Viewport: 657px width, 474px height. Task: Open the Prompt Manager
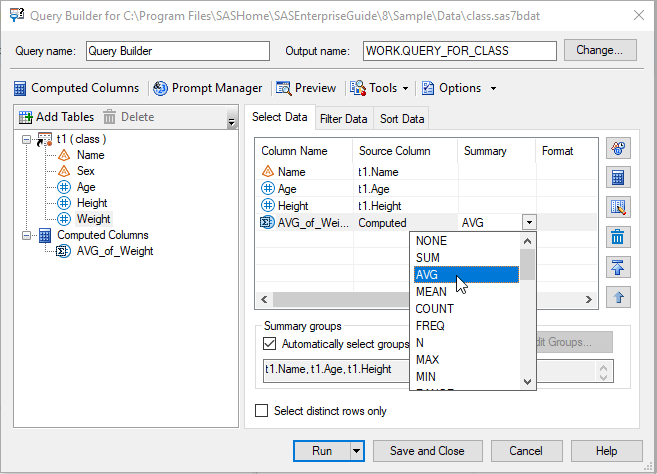click(x=208, y=88)
